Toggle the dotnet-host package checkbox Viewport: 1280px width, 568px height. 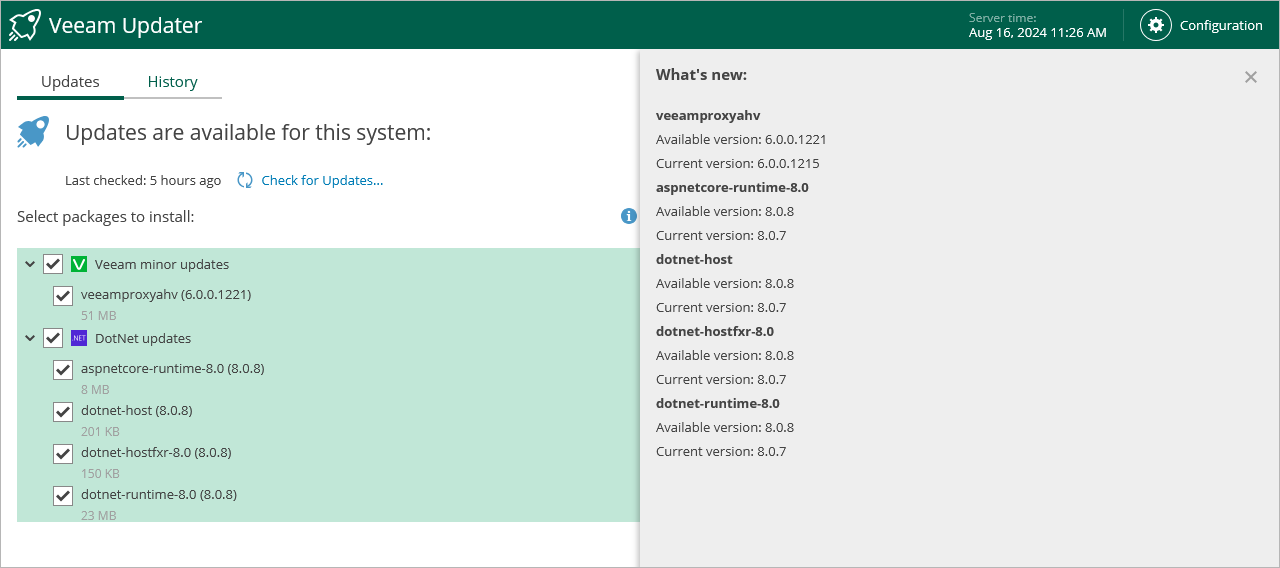click(x=63, y=411)
